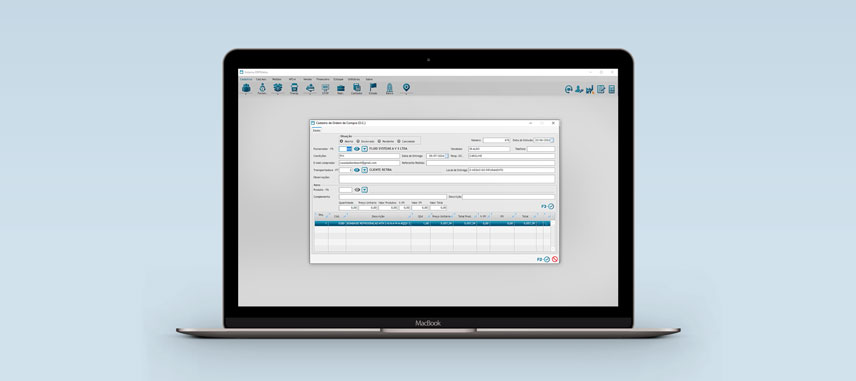The height and width of the screenshot is (381, 856).
Task: Open the Transportadora dropdown arrow
Action: pos(365,170)
